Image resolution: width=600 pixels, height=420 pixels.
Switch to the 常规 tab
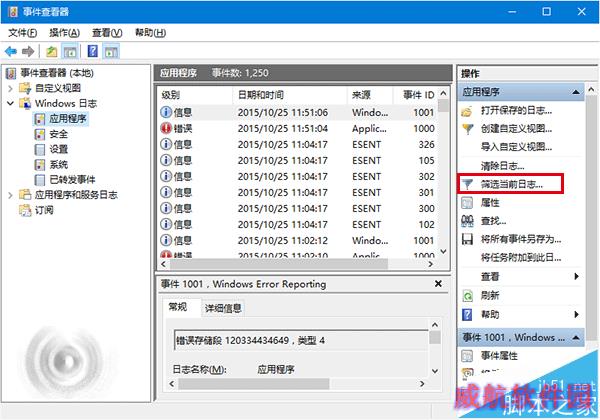coord(178,307)
